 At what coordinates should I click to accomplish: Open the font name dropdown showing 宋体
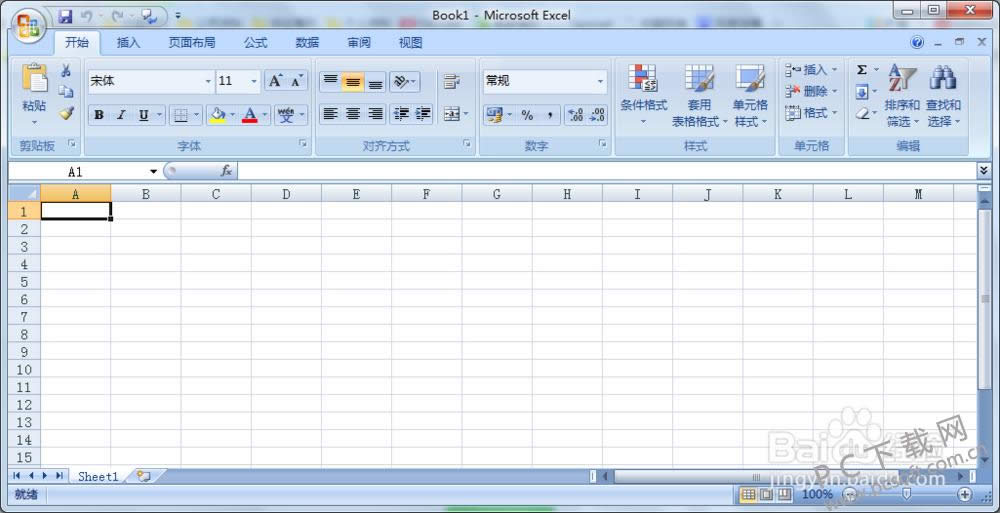click(208, 81)
